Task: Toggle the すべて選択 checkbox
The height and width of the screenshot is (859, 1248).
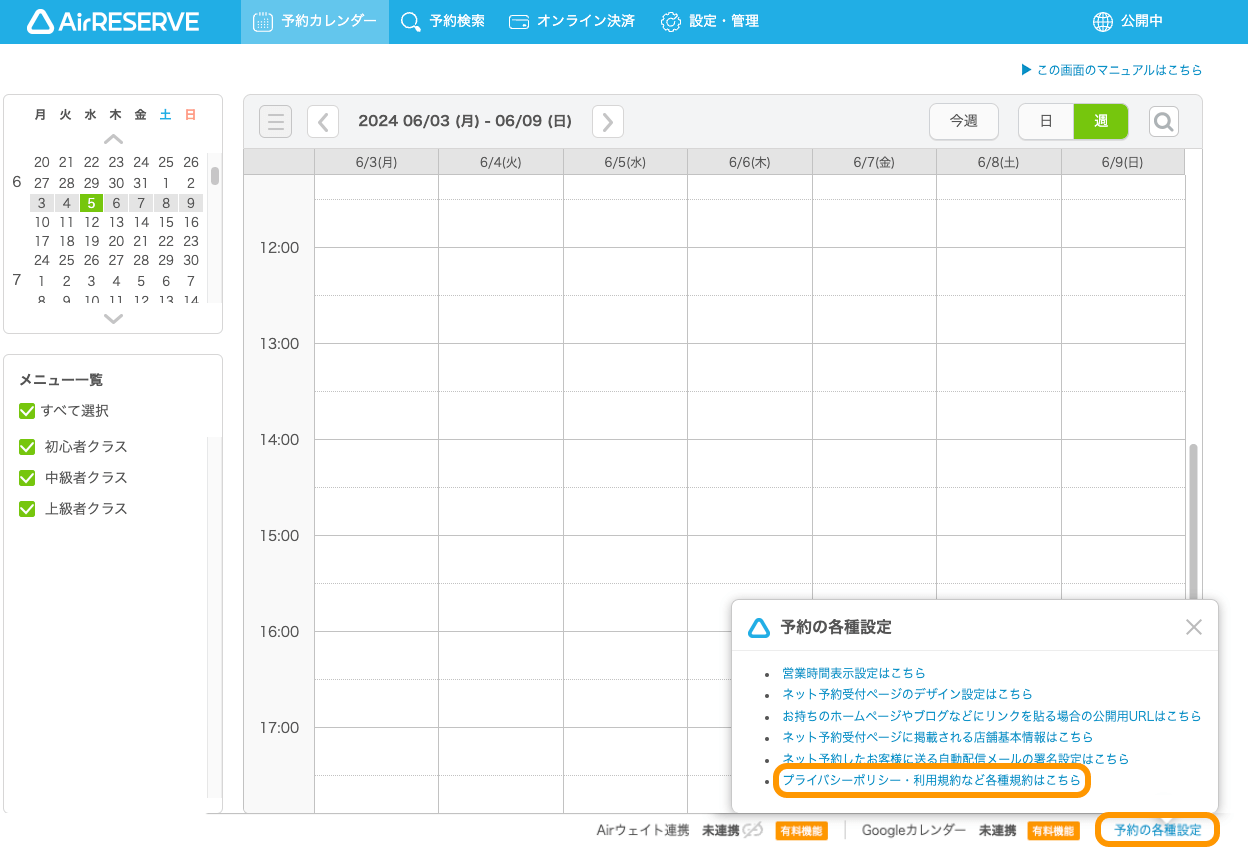Action: tap(27, 411)
